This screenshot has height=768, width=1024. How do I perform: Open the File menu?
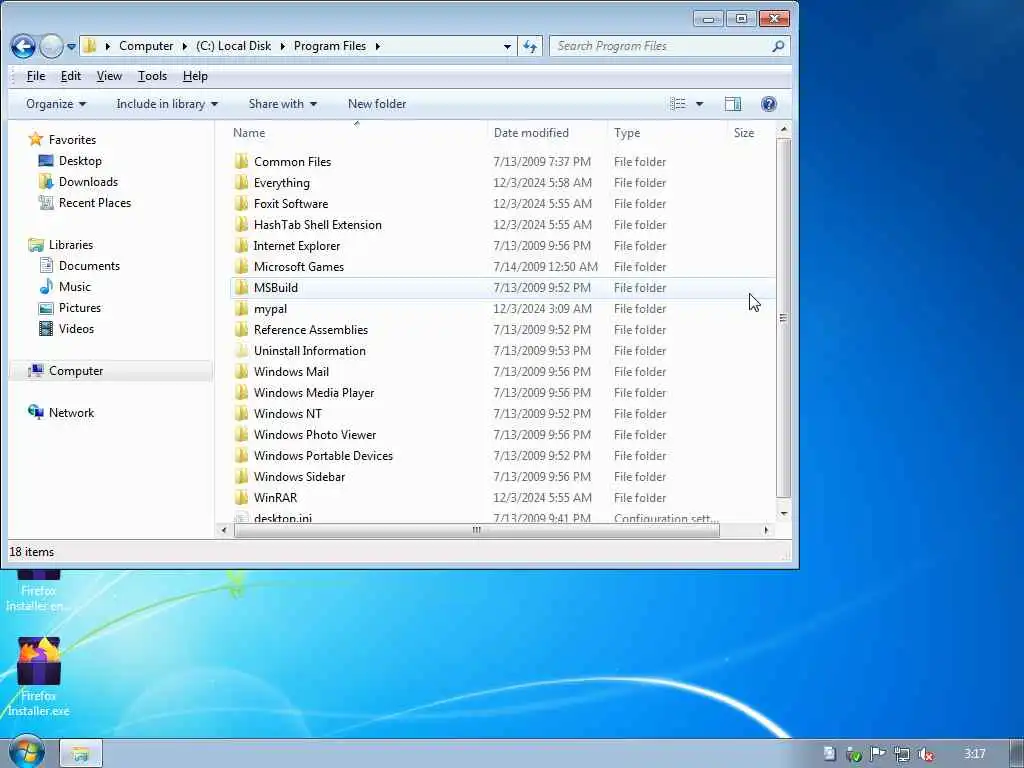pos(36,76)
